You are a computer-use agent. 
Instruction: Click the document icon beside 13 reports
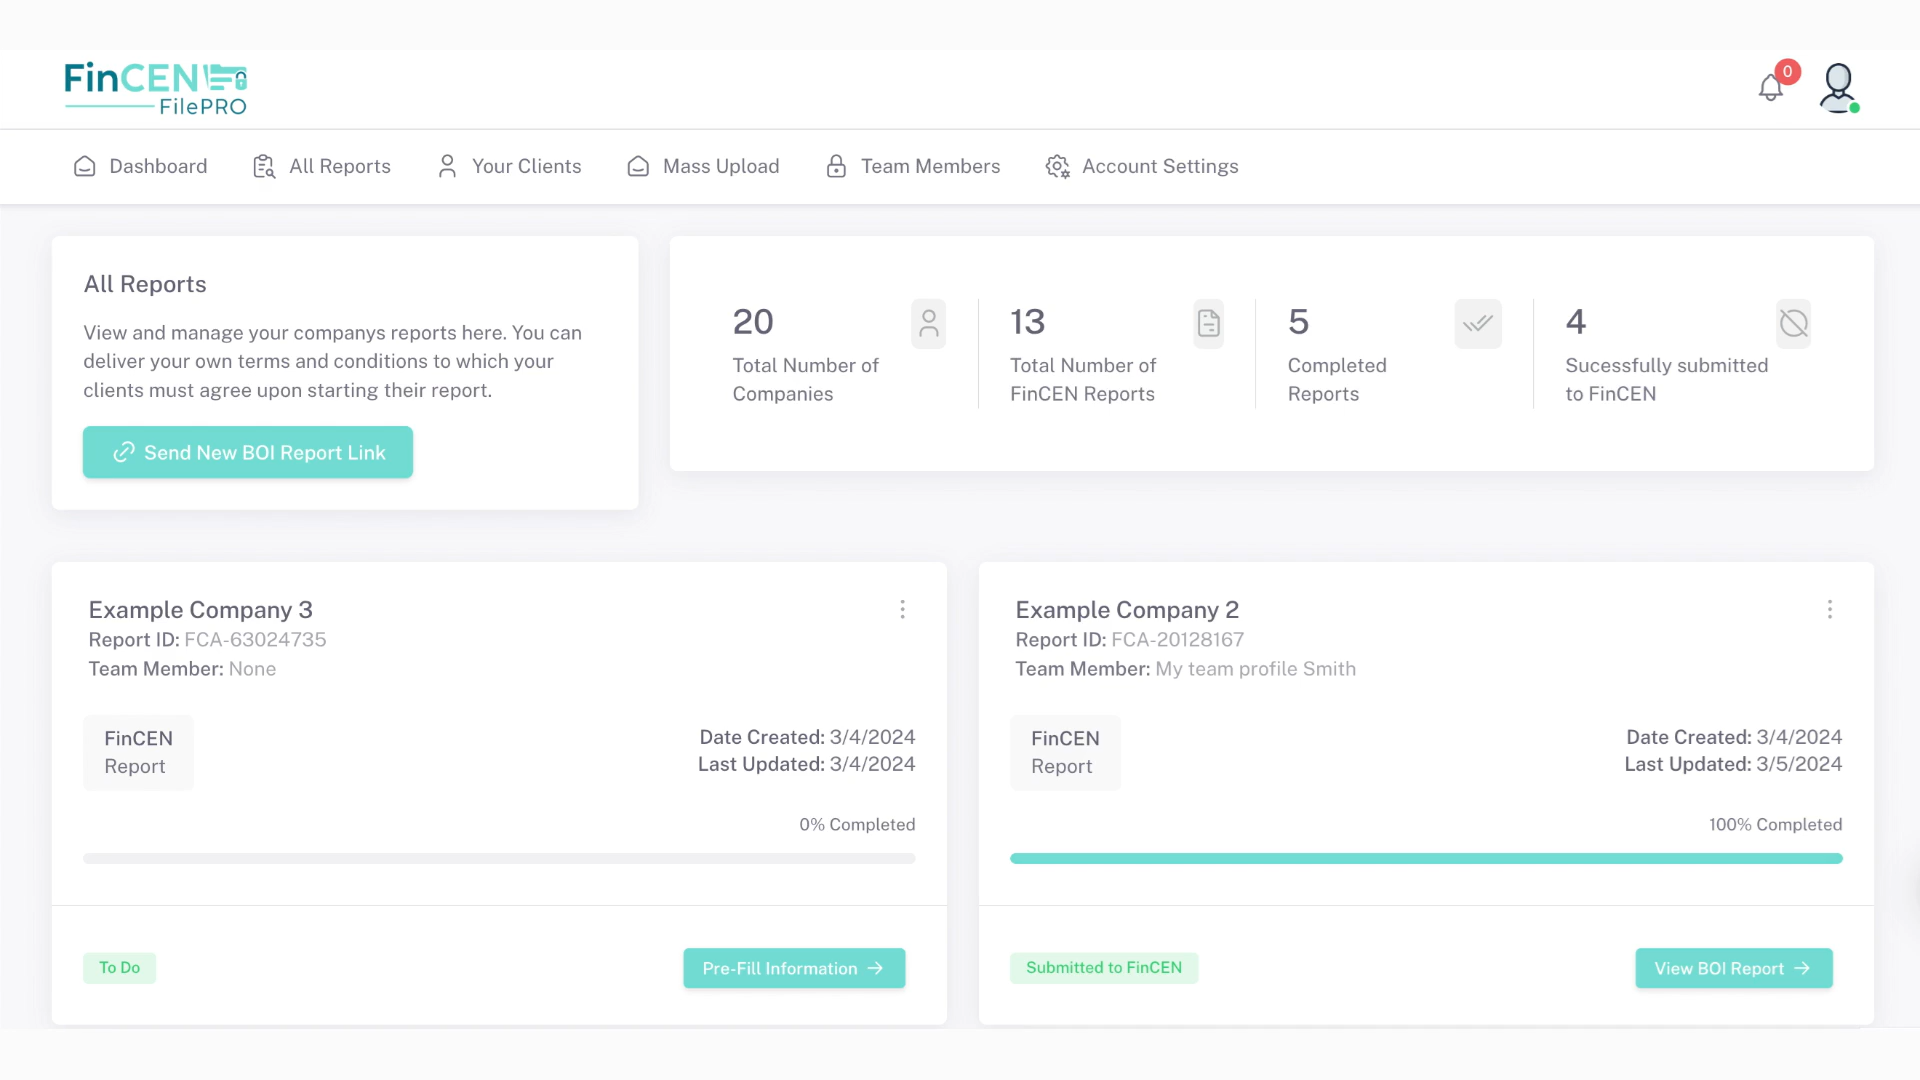pos(1208,323)
